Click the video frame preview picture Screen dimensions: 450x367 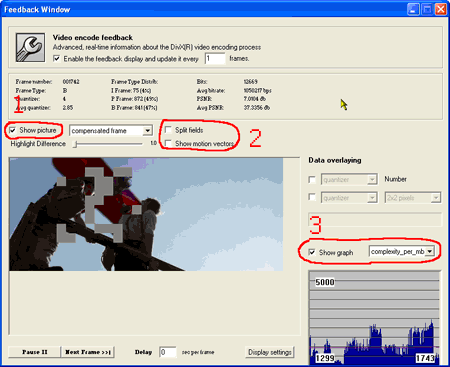click(146, 214)
